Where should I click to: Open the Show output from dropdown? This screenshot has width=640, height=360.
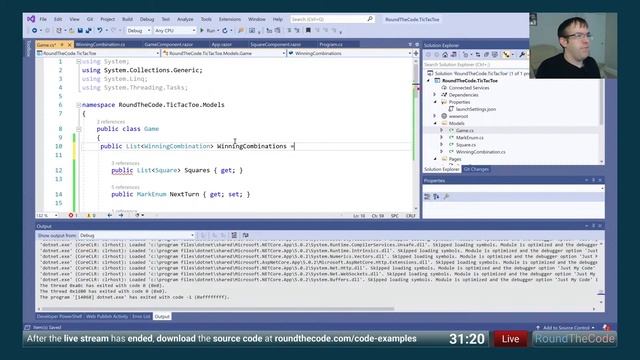click(x=136, y=236)
